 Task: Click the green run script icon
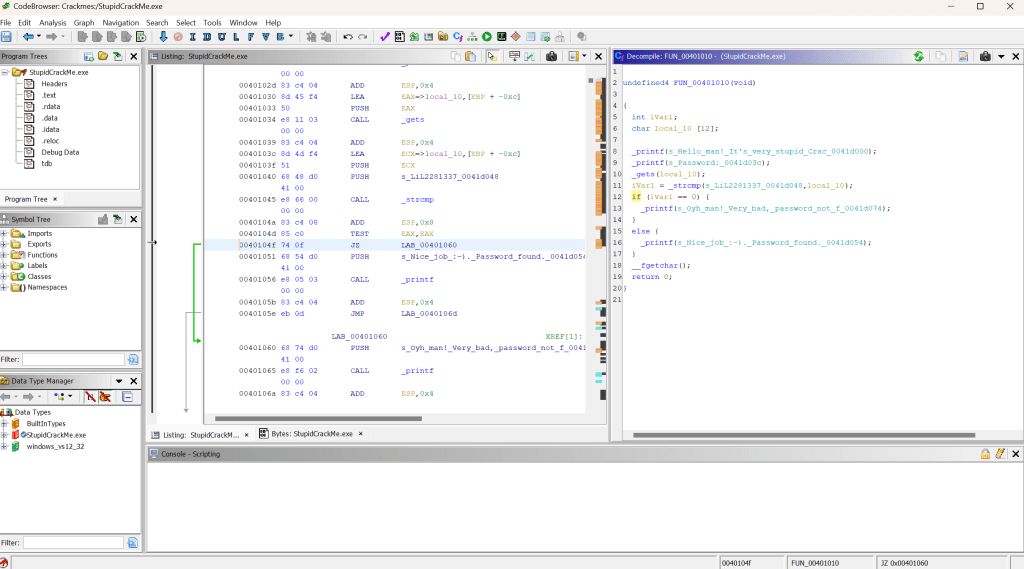487,37
